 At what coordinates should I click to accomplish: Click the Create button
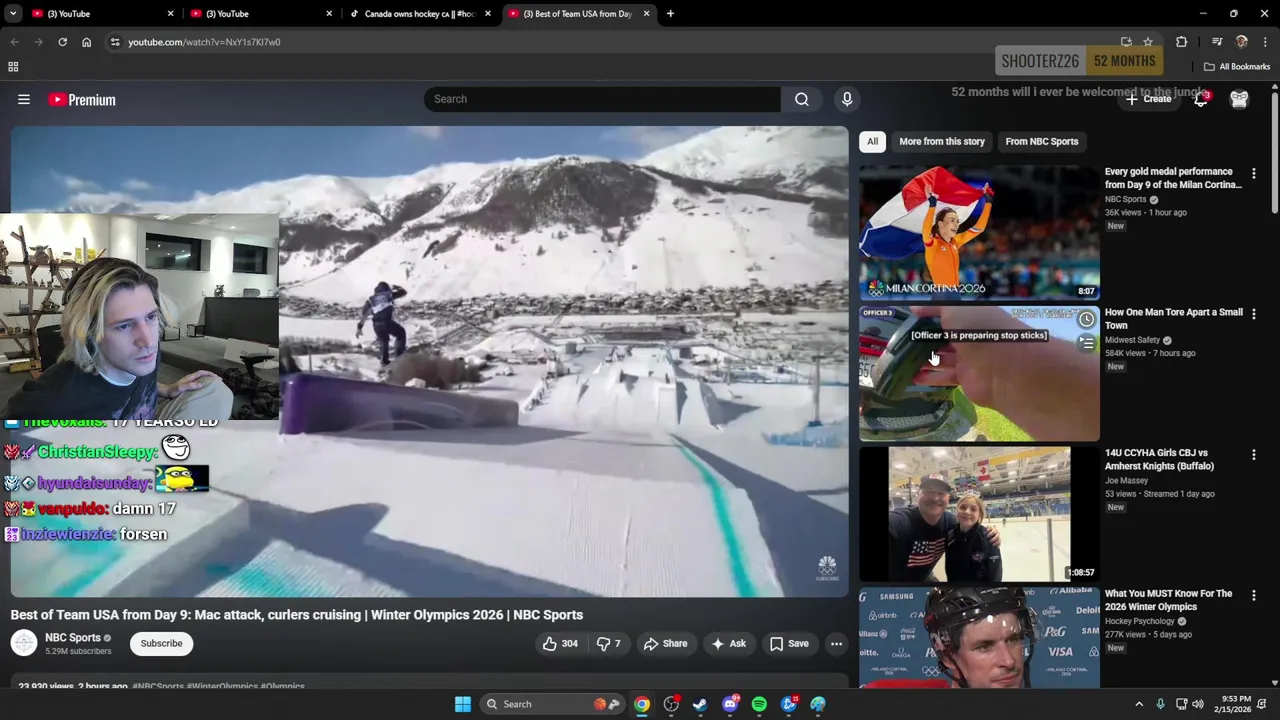coord(1148,99)
